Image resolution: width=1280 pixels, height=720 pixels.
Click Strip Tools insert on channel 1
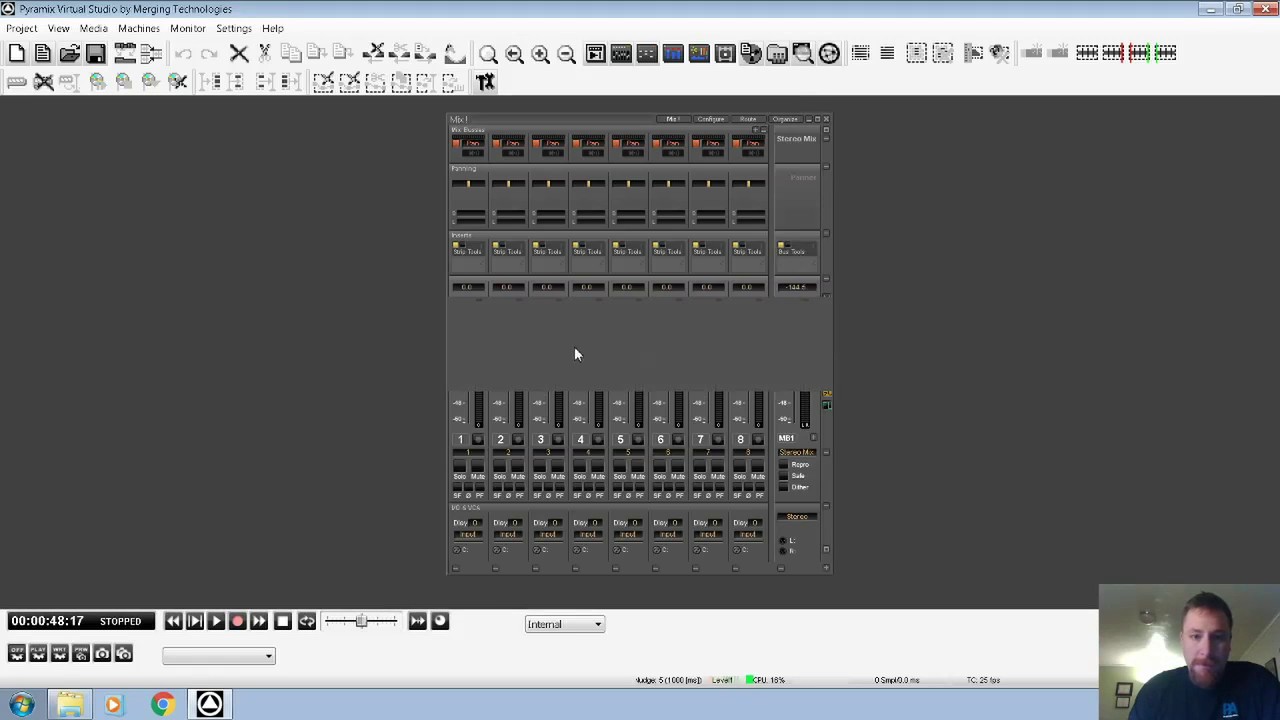pos(467,249)
